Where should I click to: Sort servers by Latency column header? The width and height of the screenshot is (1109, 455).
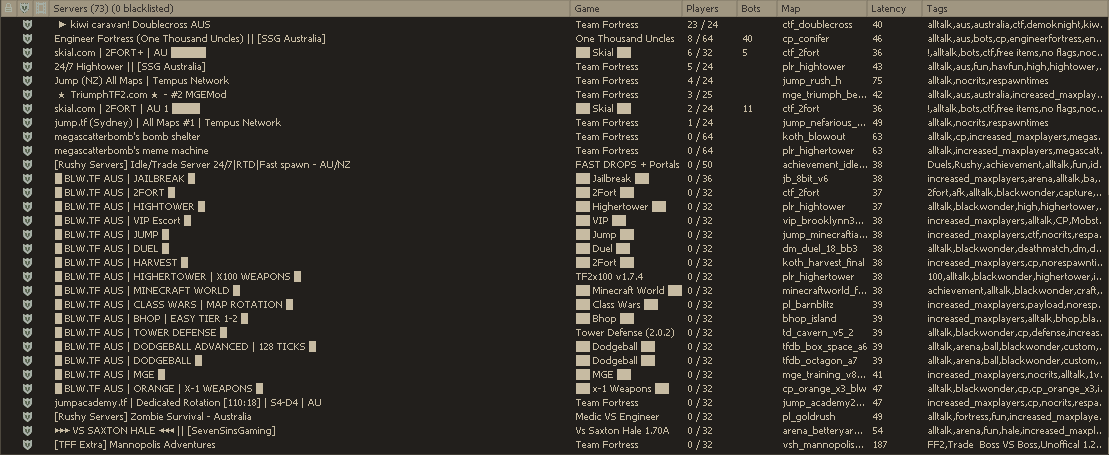click(x=895, y=8)
